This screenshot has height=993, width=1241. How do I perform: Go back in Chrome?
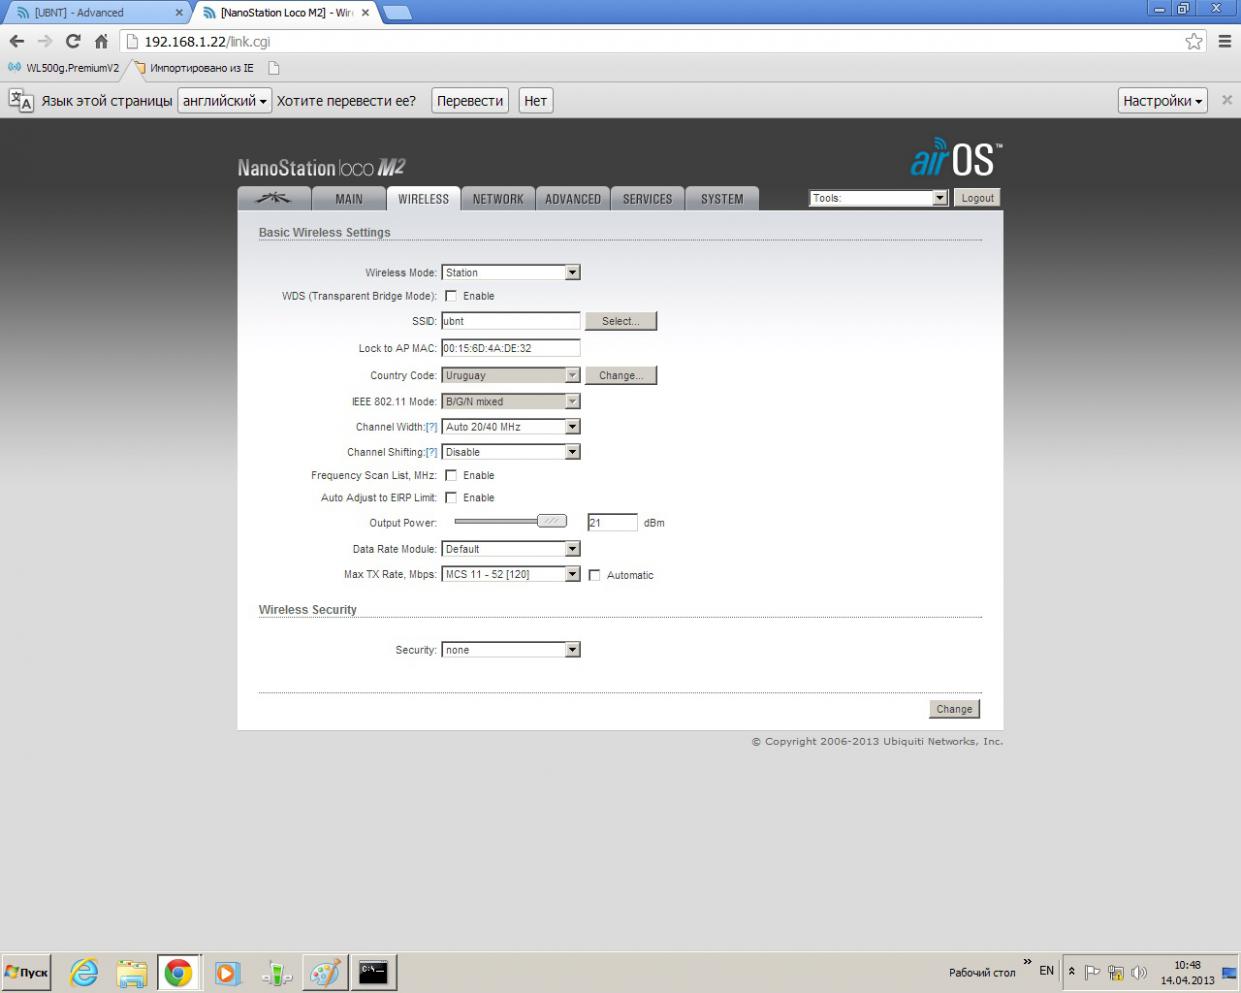pos(17,41)
